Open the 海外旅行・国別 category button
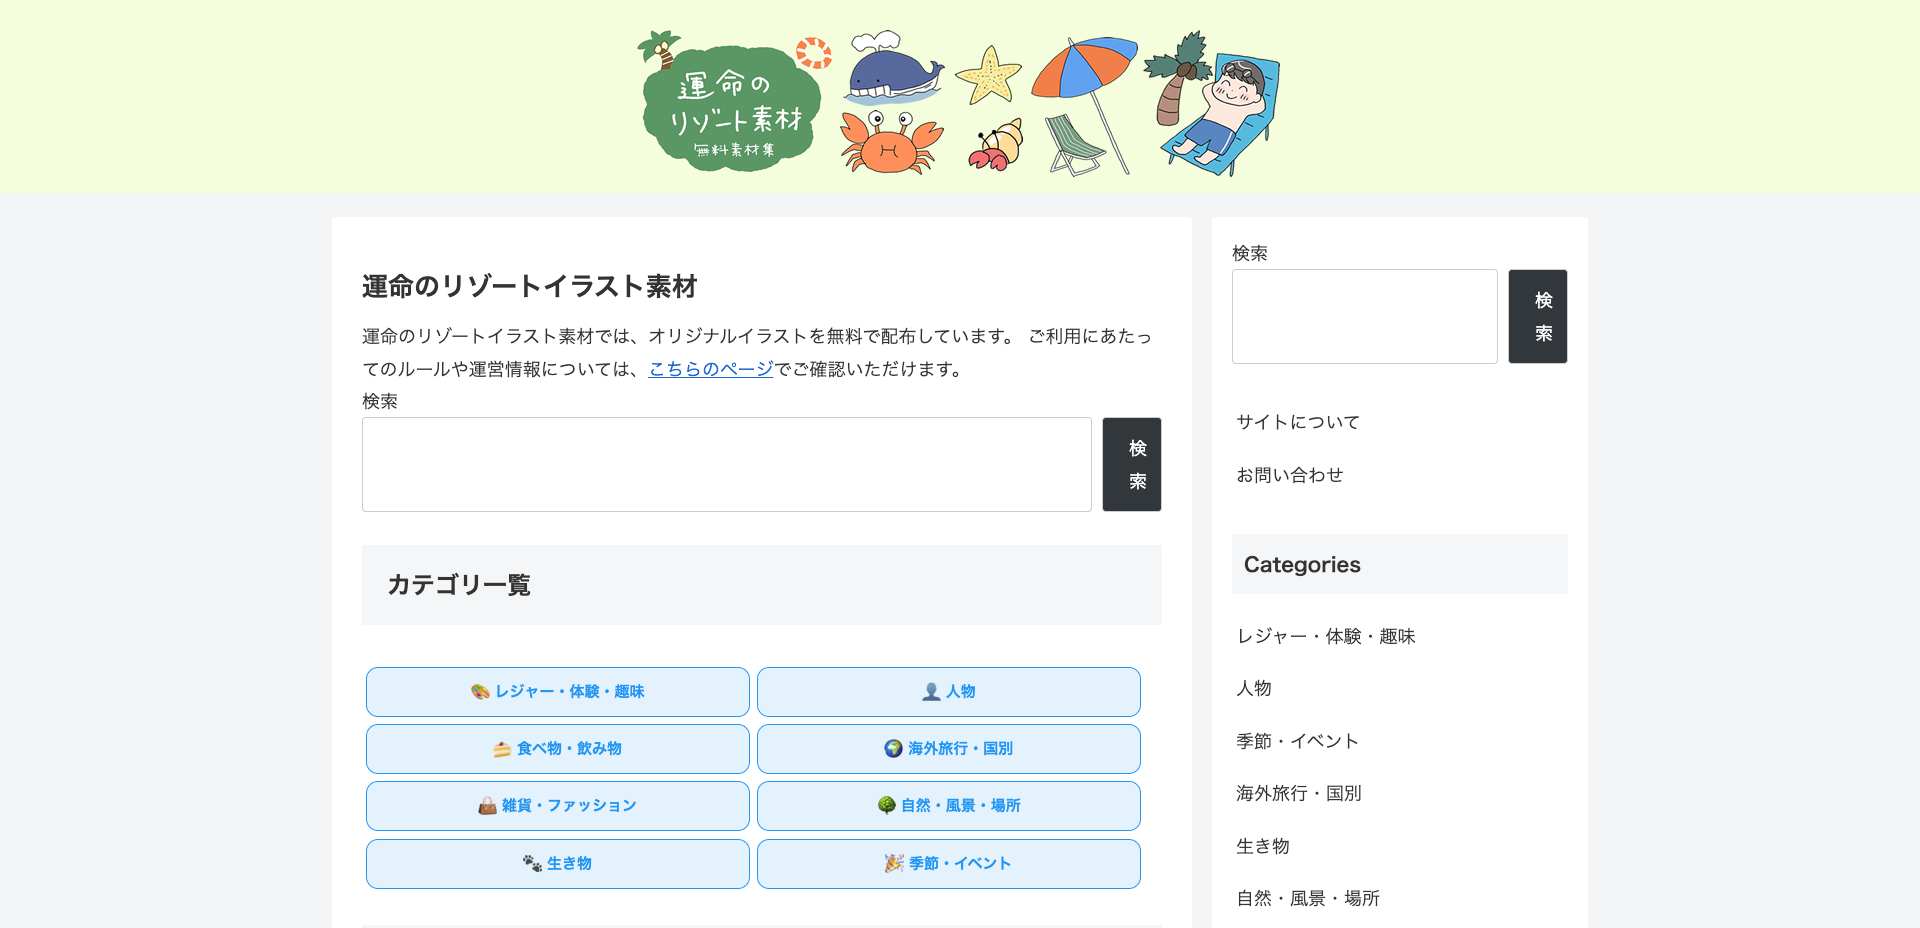Viewport: 1920px width, 928px height. click(948, 749)
